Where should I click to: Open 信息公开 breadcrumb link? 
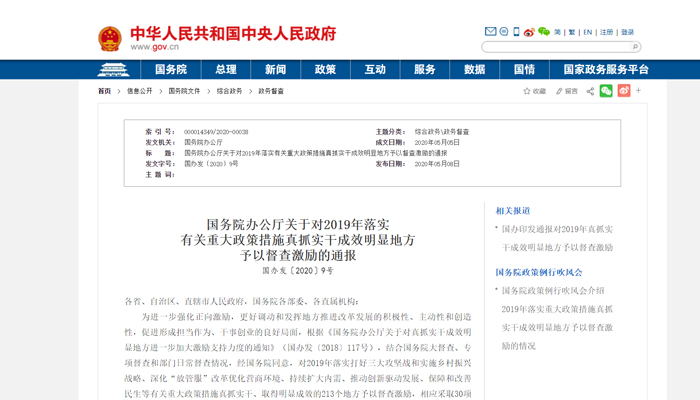click(139, 91)
